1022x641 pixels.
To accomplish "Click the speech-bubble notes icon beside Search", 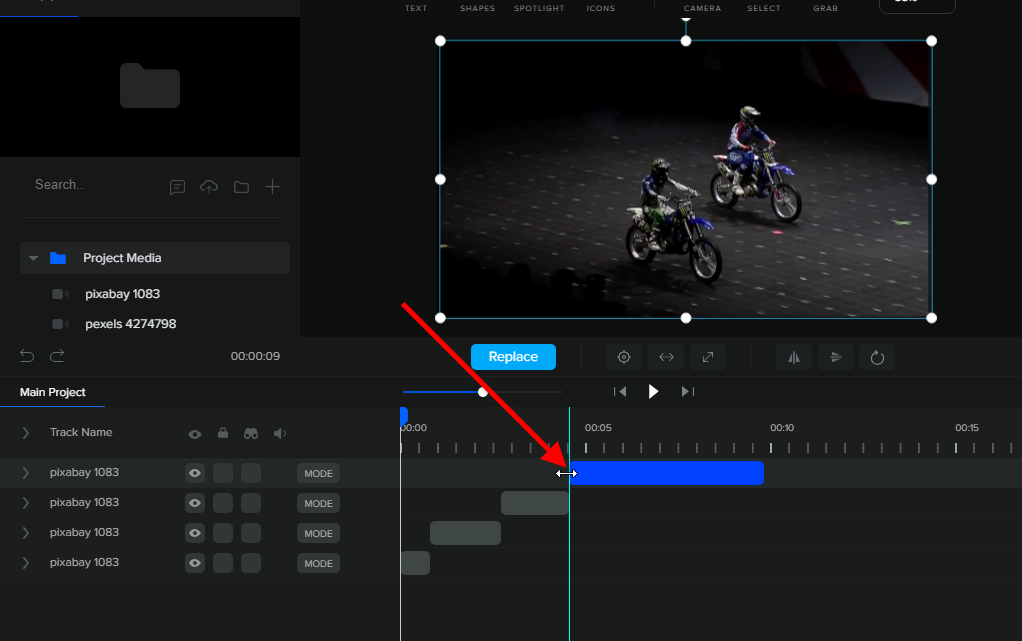I will point(177,187).
